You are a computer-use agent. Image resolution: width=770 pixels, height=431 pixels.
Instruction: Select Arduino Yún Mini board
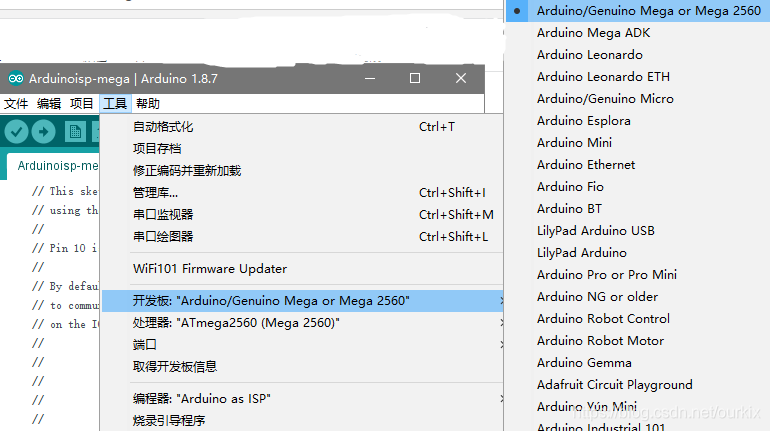638,407
